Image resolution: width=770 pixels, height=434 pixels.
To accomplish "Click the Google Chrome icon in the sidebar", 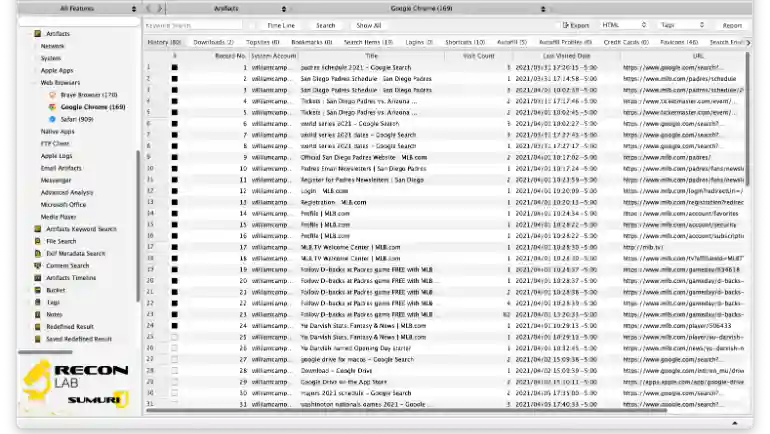I will [x=53, y=107].
